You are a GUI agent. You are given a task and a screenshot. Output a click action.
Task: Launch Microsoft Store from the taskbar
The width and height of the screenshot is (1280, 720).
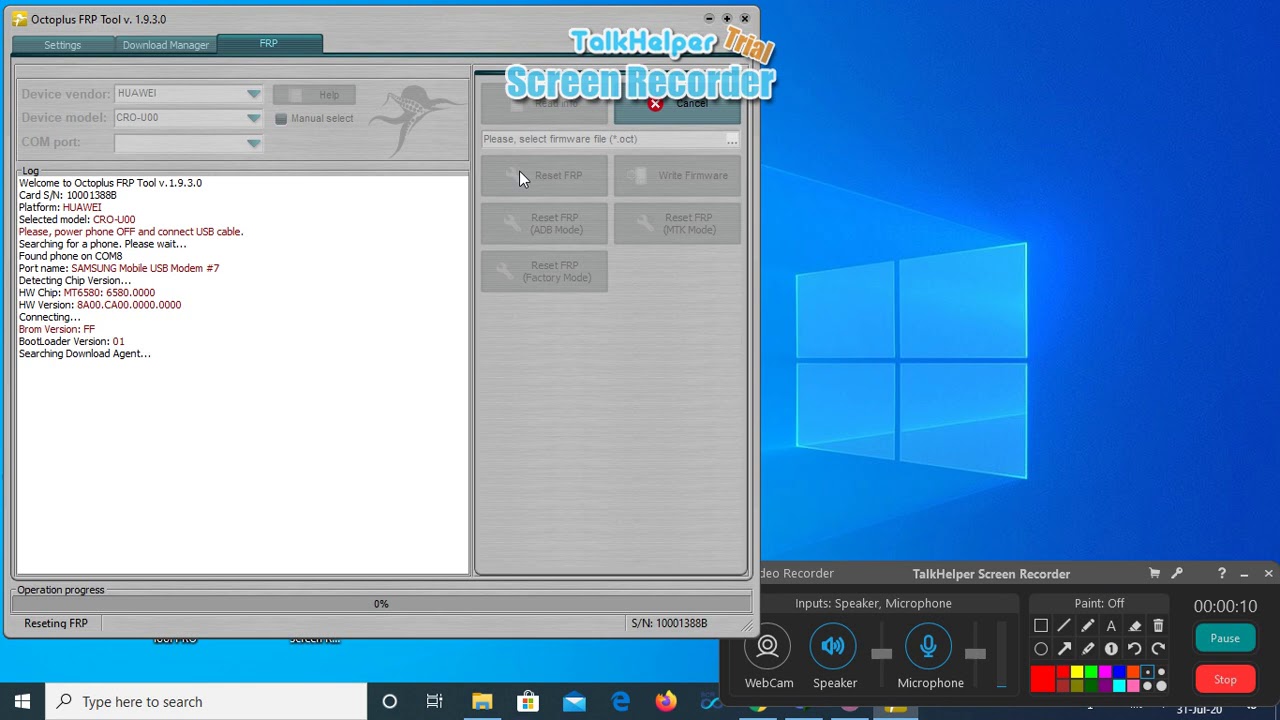[x=528, y=701]
